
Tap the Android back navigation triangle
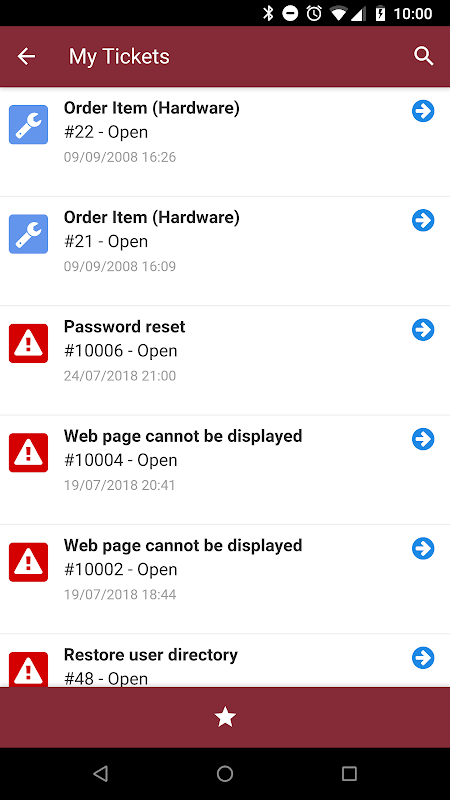pyautogui.click(x=101, y=774)
